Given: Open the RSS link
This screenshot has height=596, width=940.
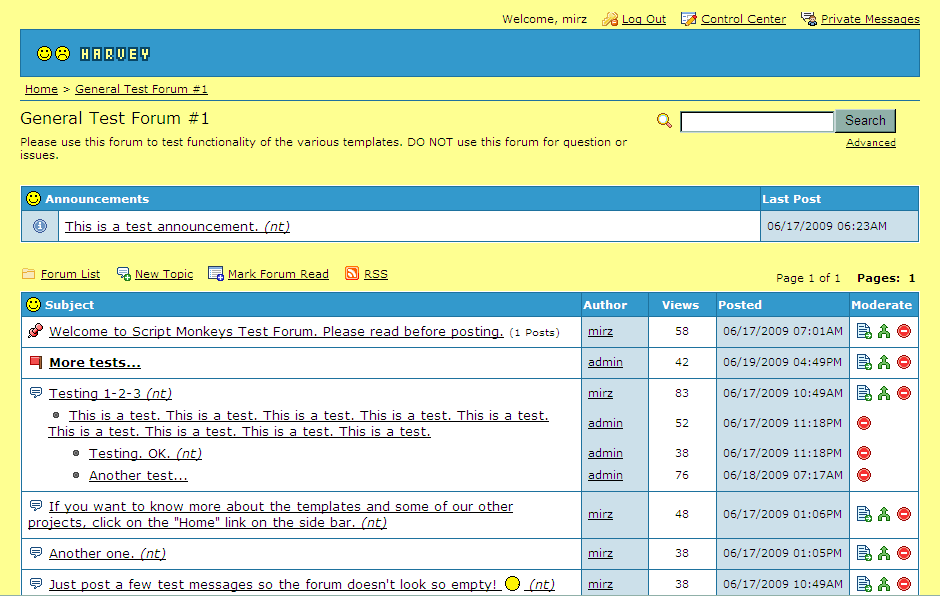Looking at the screenshot, I should click(375, 274).
